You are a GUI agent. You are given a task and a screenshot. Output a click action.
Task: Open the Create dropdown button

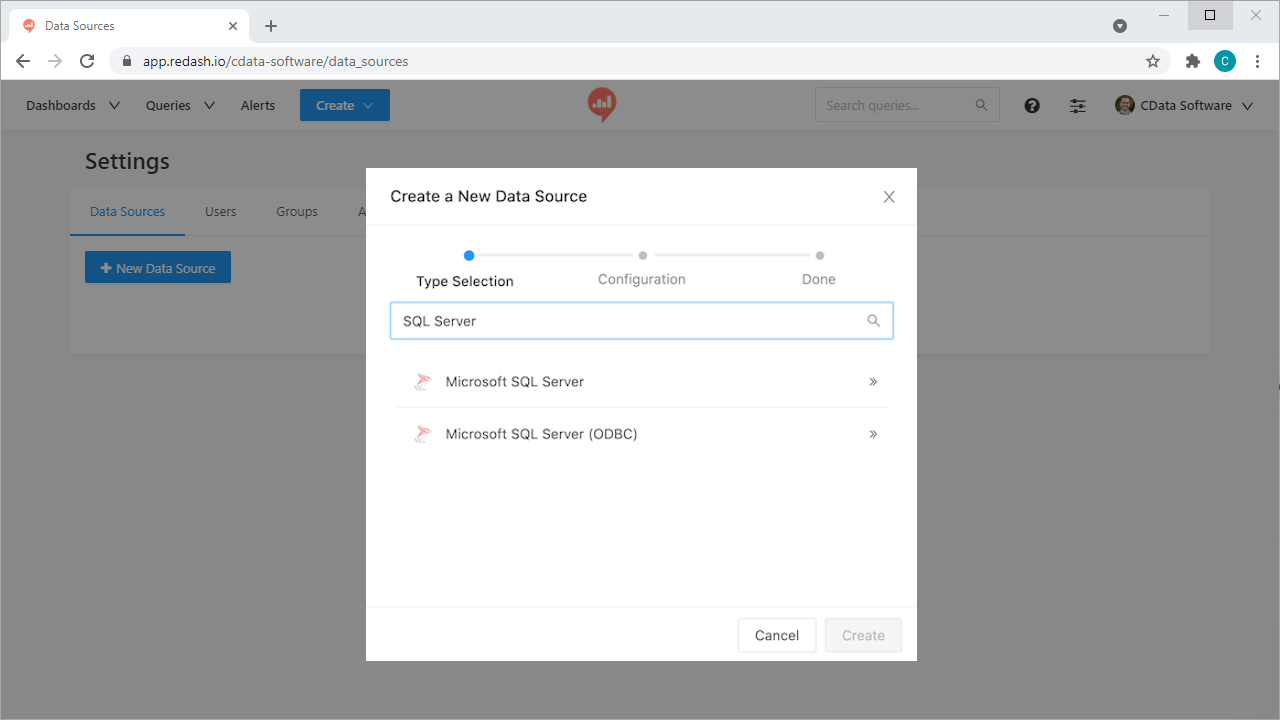click(345, 105)
